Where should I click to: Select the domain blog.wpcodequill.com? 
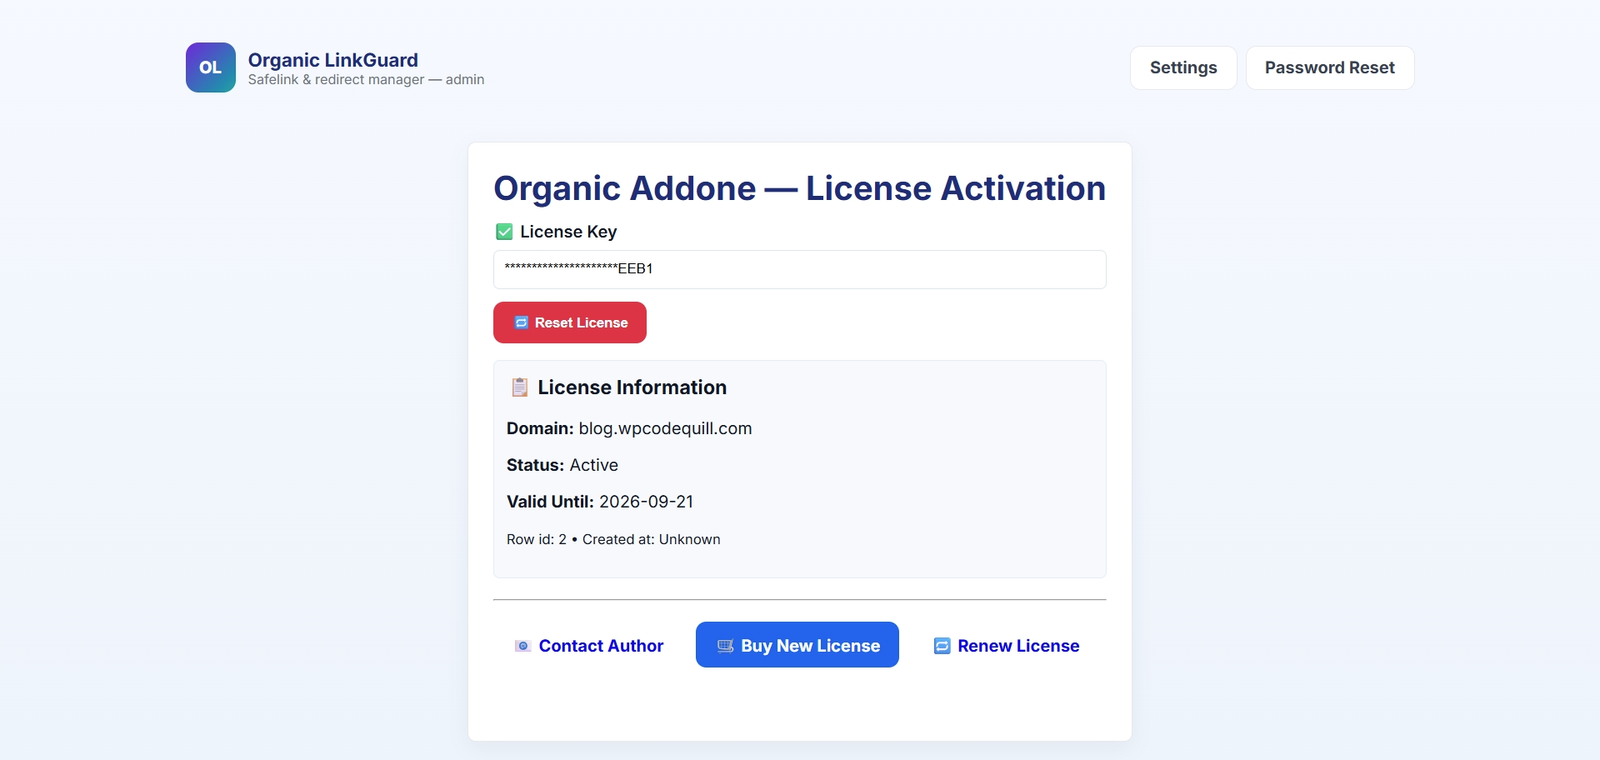pos(665,428)
